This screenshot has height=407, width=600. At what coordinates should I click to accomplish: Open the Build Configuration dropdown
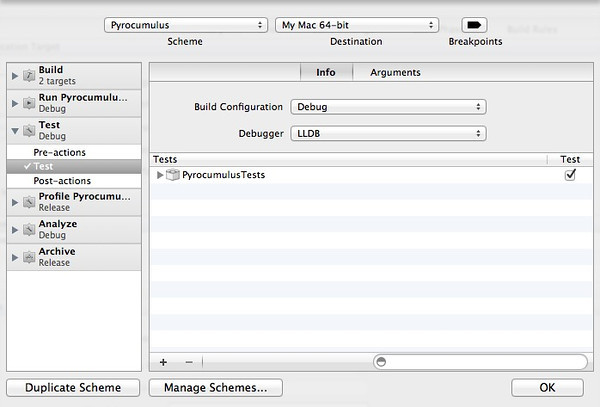[388, 107]
